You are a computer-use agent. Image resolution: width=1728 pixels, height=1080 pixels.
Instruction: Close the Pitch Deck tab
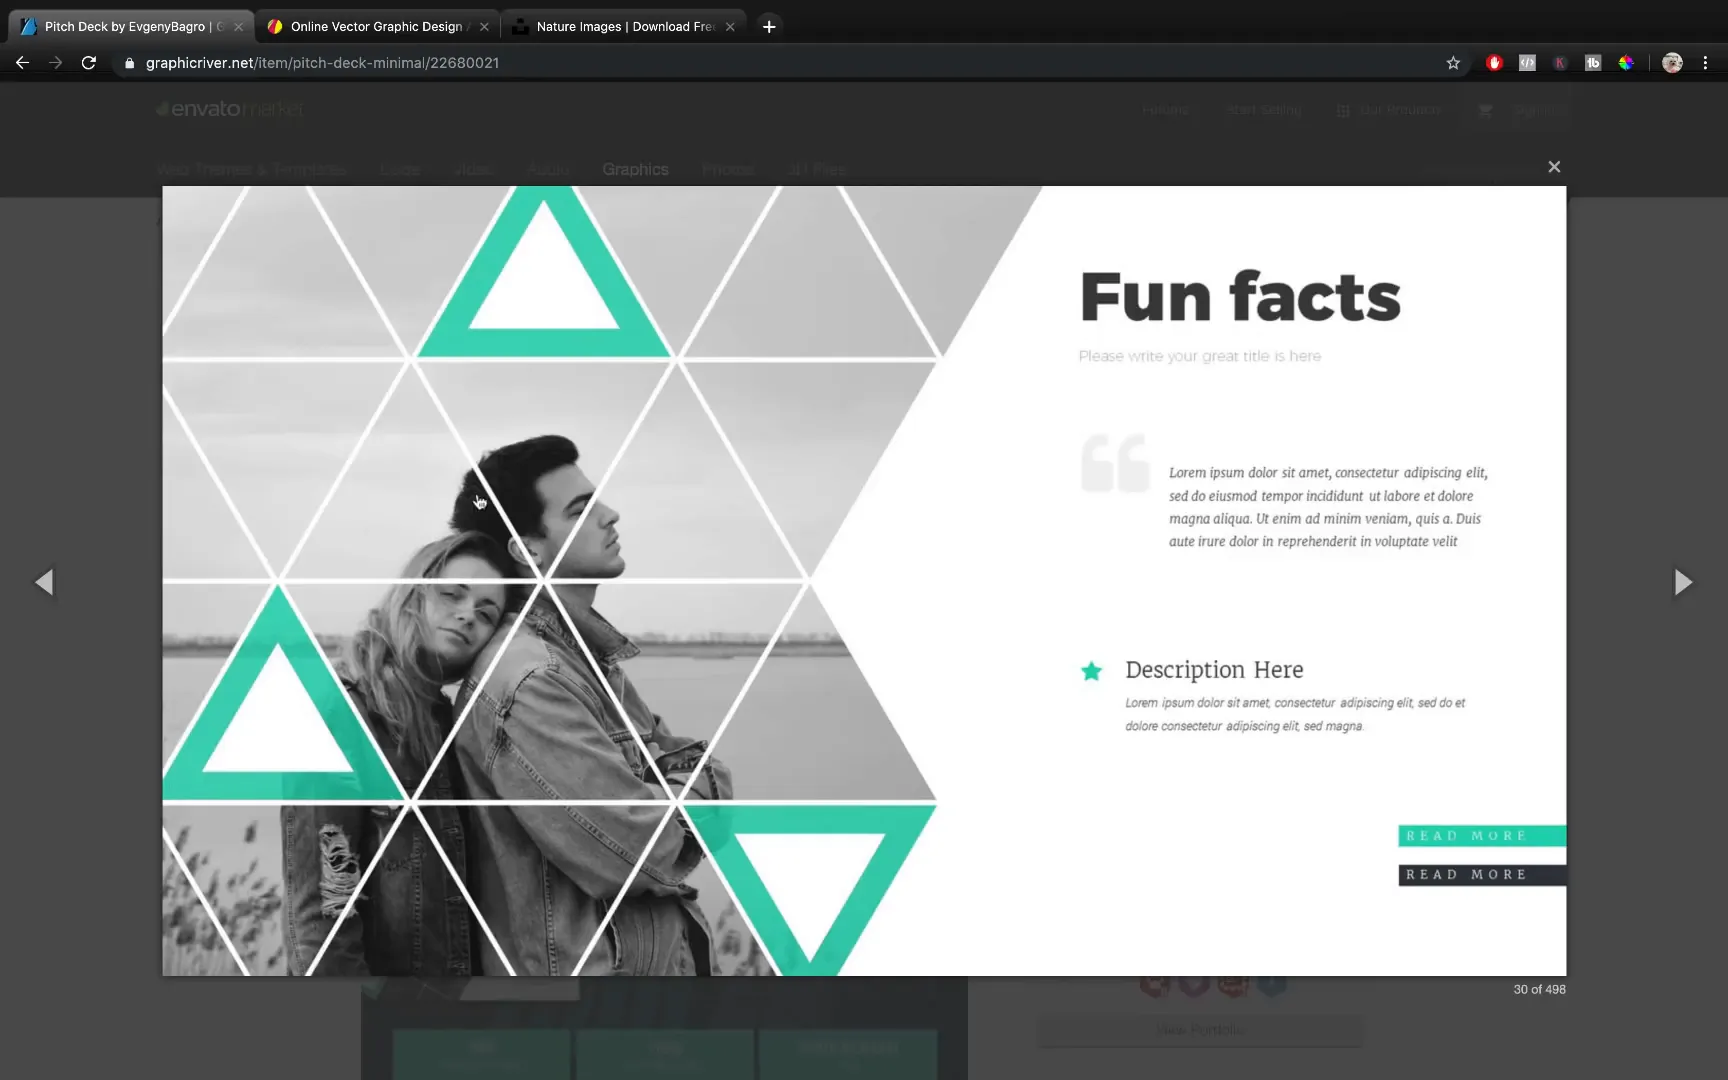coord(238,27)
